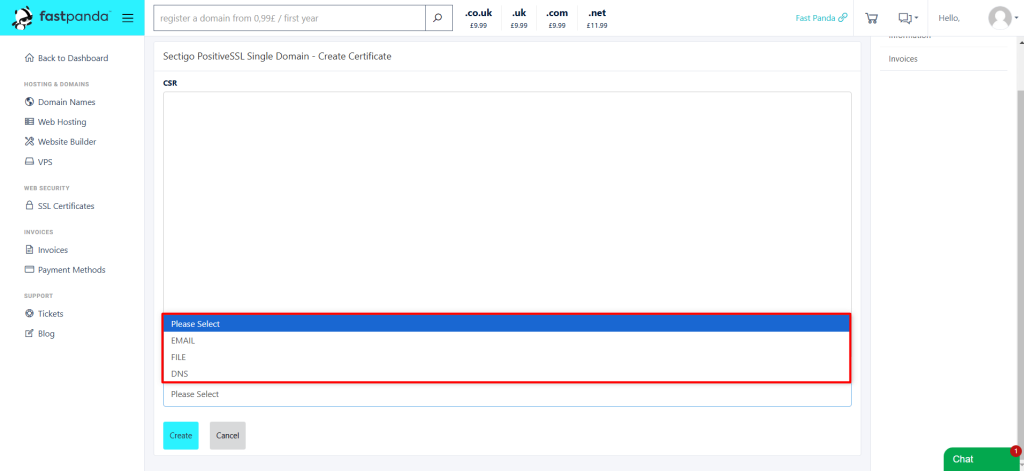This screenshot has height=471, width=1024.
Task: Click the Website Builder tools icon
Action: (29, 141)
